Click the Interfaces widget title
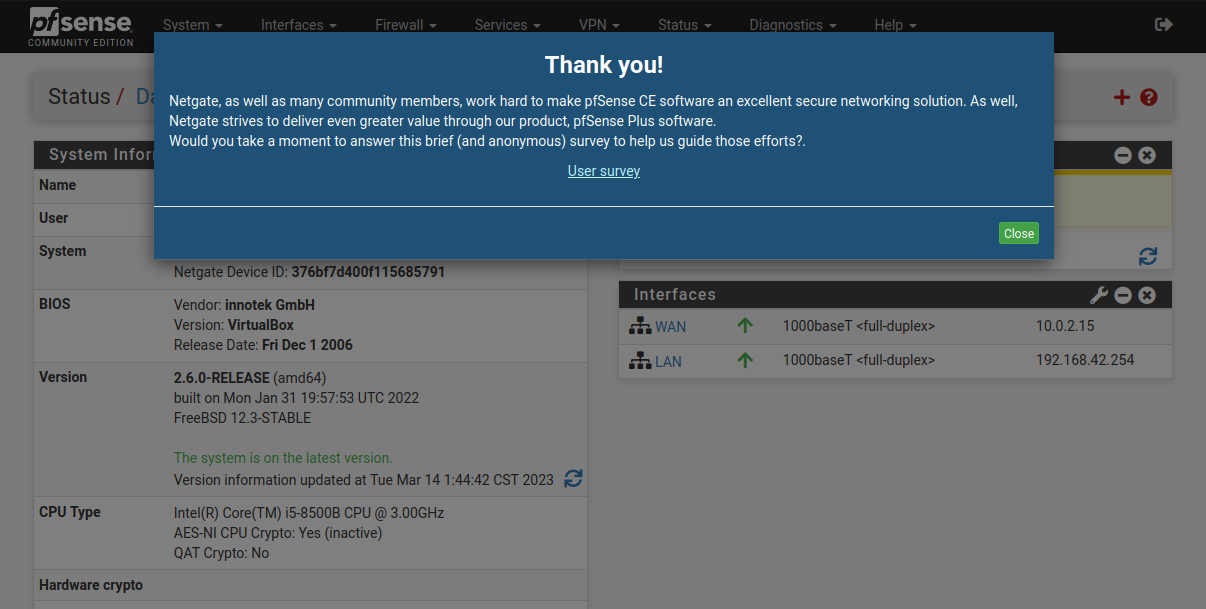The width and height of the screenshot is (1206, 609). (x=675, y=295)
